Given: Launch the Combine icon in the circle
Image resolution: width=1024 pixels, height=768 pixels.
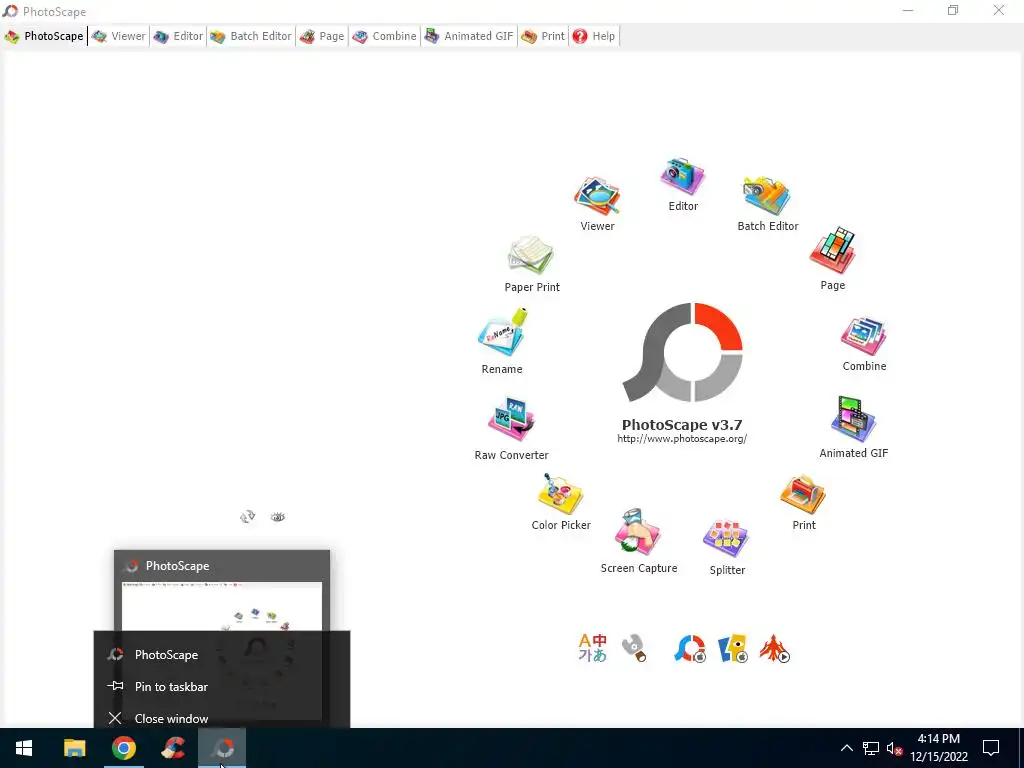Looking at the screenshot, I should point(863,336).
